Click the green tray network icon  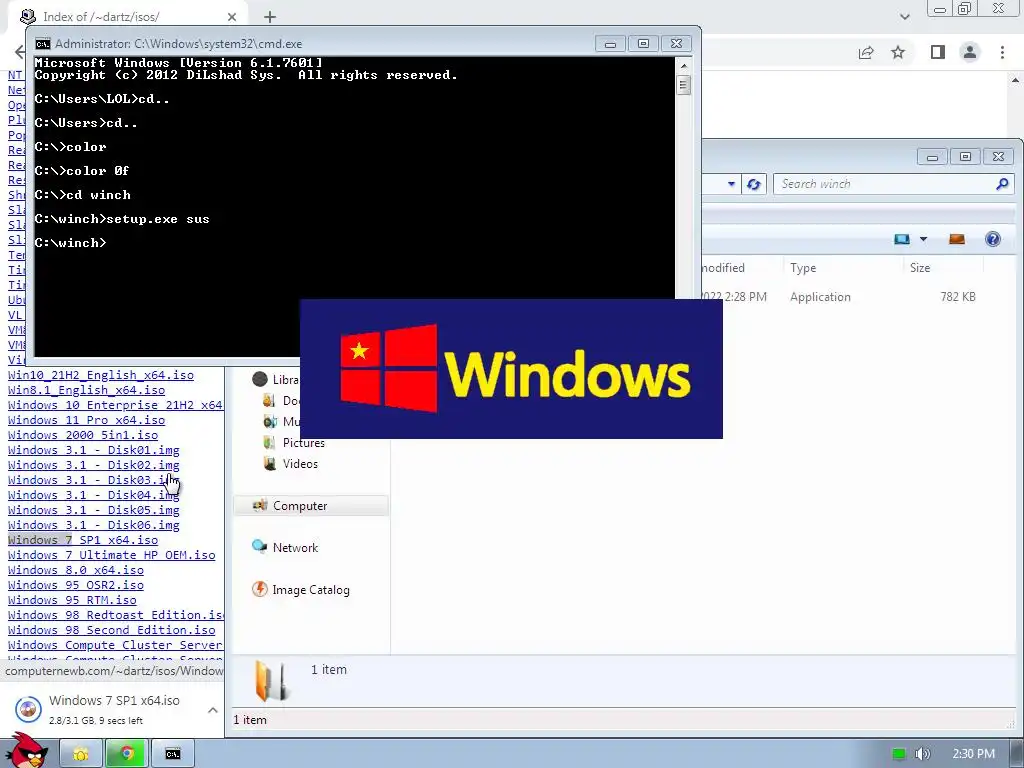[899, 754]
